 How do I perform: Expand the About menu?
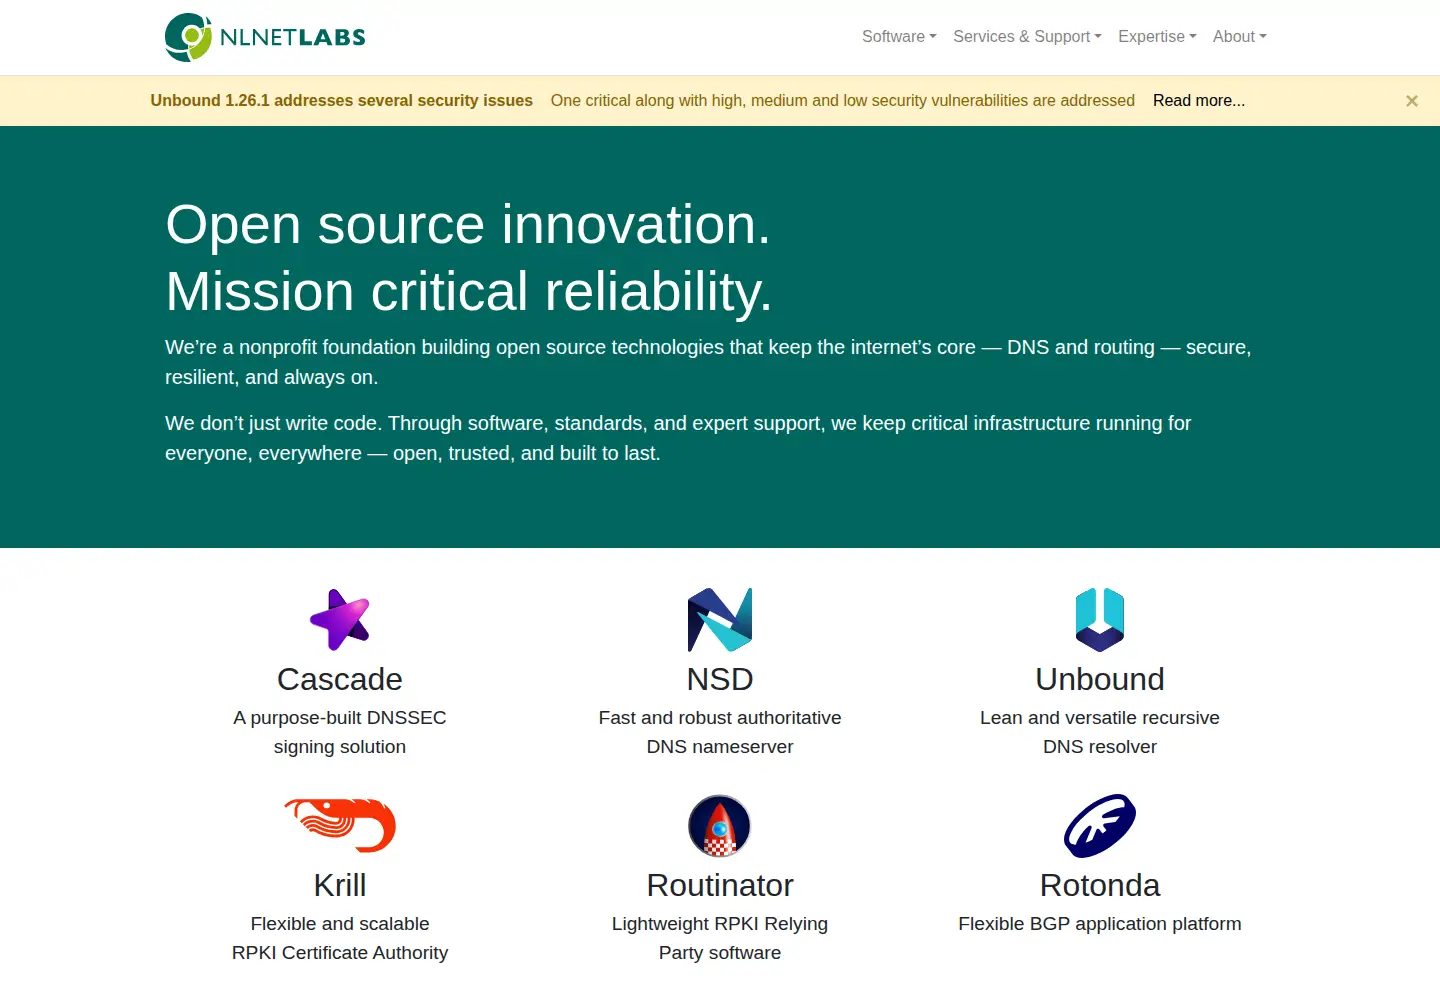click(x=1239, y=36)
